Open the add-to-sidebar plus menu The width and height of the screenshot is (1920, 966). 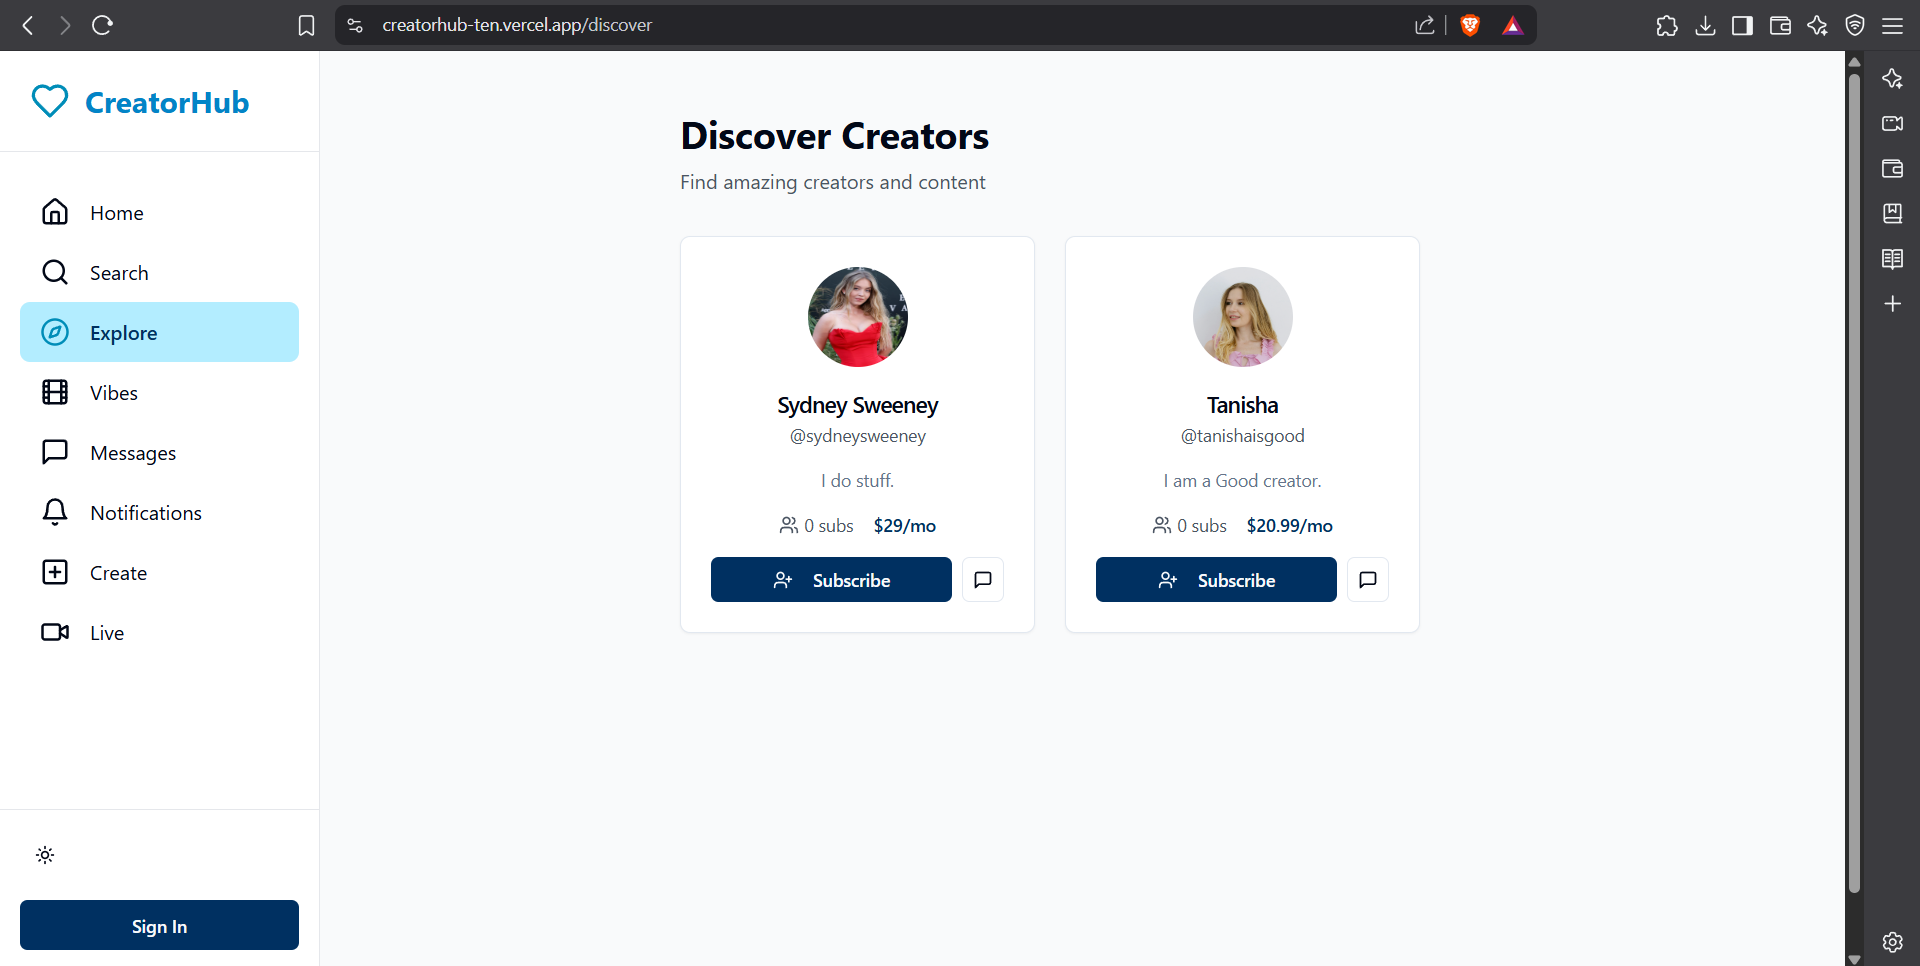(x=1893, y=303)
